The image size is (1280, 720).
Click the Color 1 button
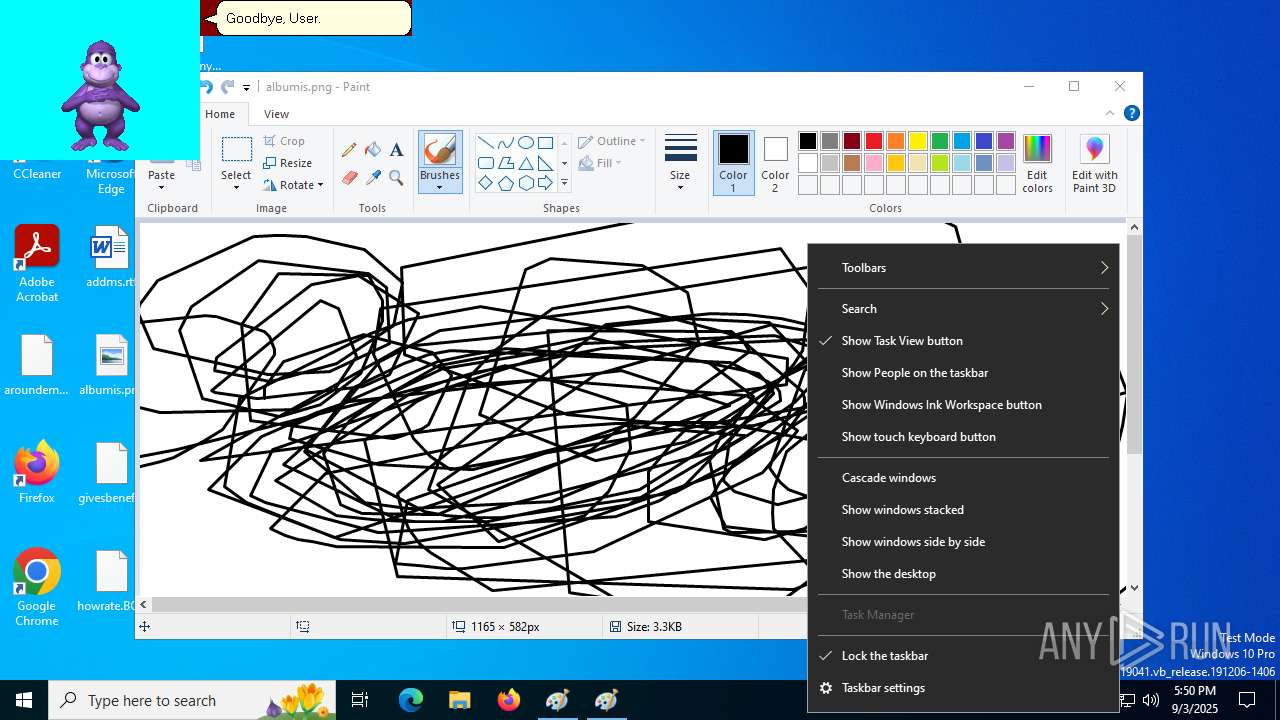click(x=733, y=163)
